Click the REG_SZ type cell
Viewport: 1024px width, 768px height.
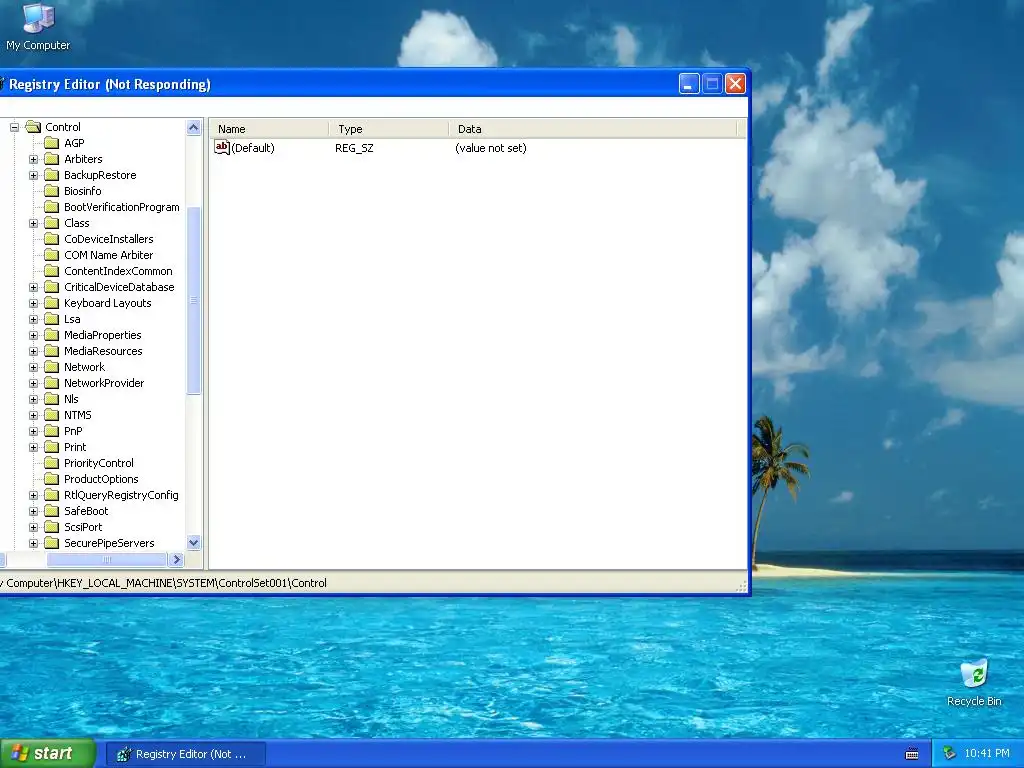pos(355,148)
